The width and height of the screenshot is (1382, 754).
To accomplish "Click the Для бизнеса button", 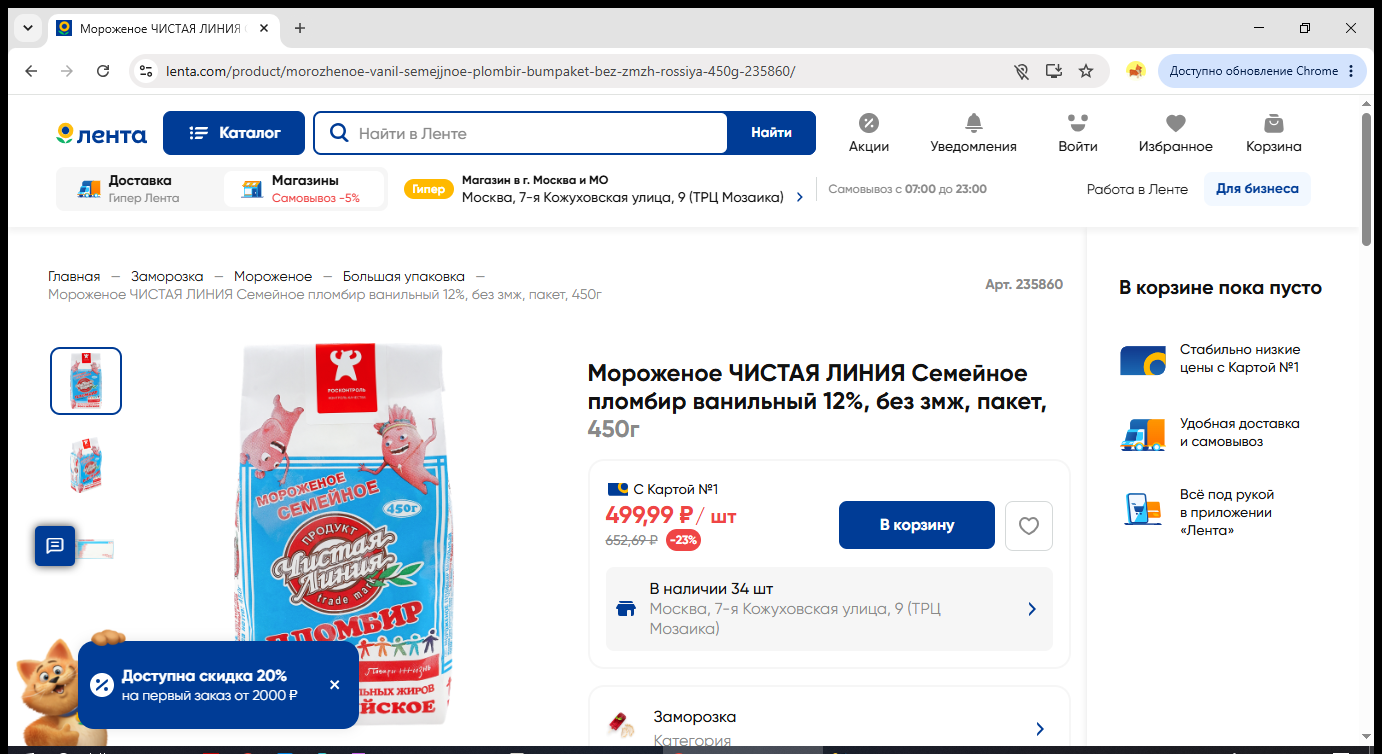I will 1257,189.
